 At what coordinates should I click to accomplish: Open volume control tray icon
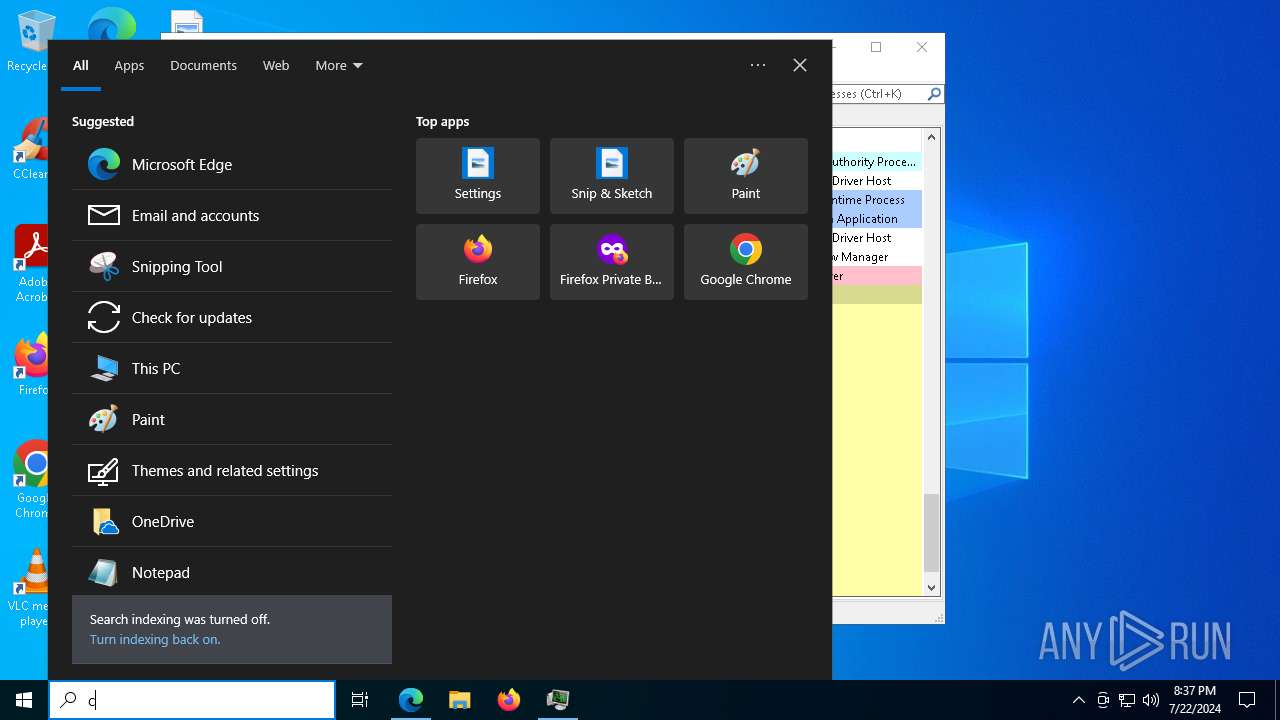(1151, 700)
